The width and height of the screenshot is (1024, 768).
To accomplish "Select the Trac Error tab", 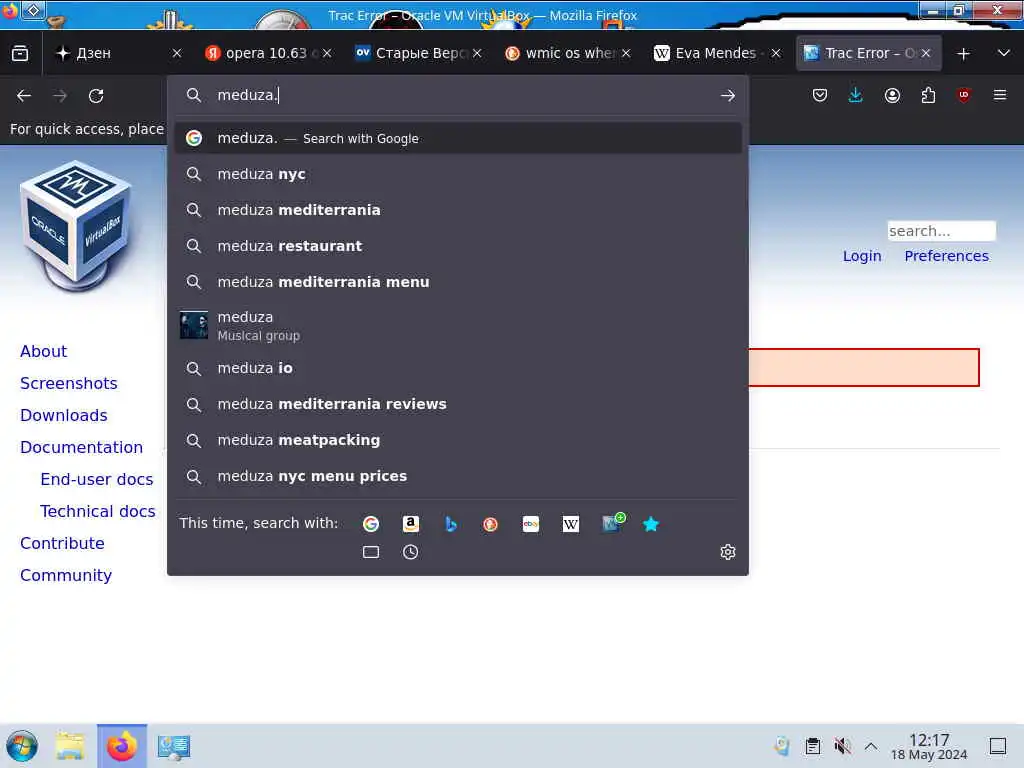I will pos(869,53).
